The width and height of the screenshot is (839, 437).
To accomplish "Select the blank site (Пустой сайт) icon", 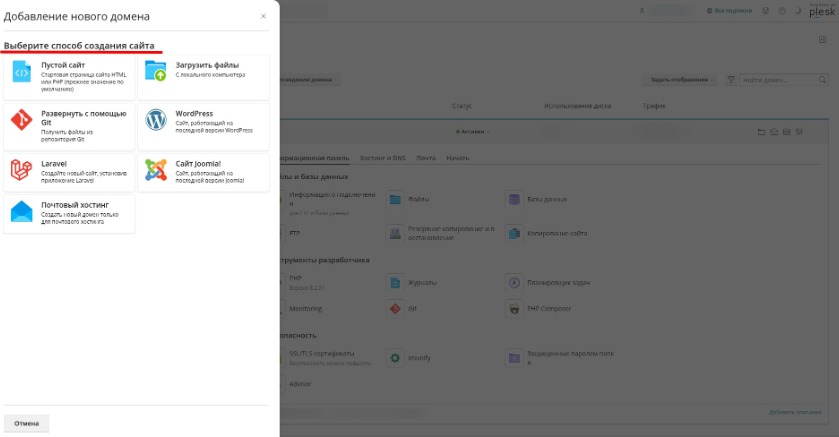I will pos(22,72).
